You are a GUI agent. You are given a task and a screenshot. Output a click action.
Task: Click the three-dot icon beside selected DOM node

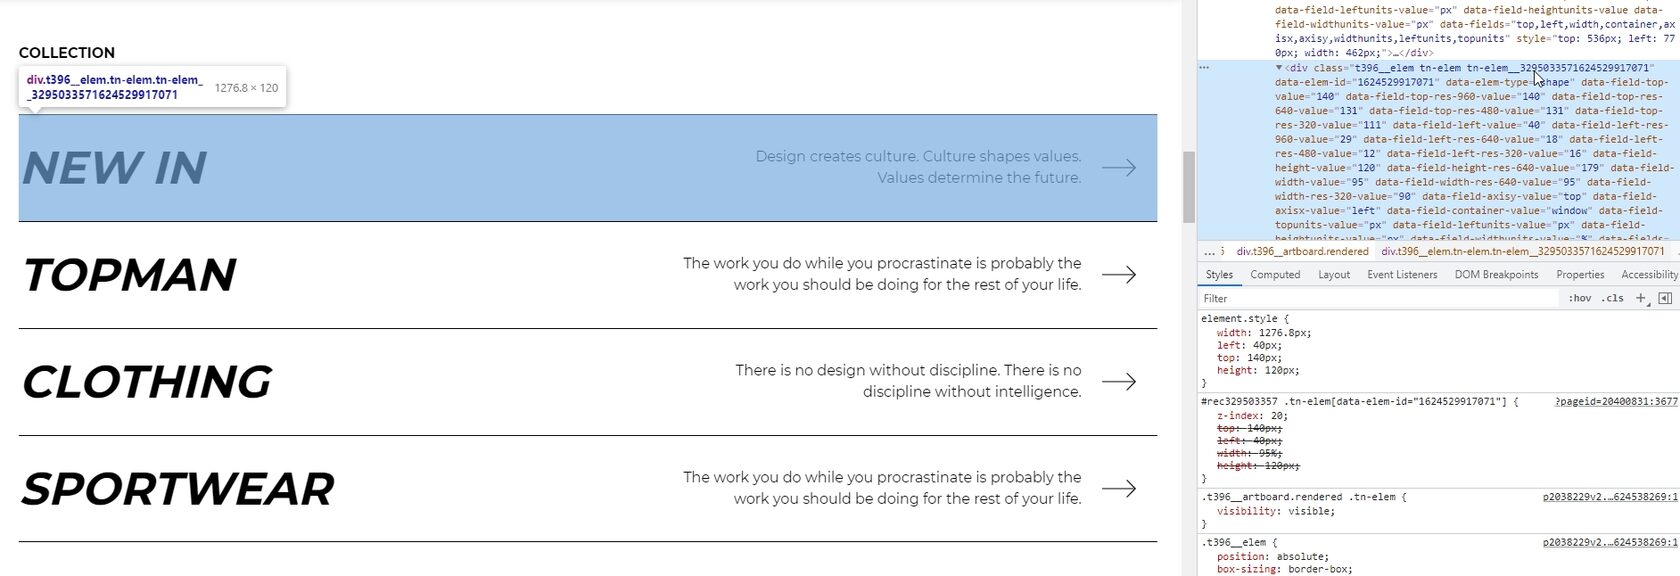coord(1204,68)
